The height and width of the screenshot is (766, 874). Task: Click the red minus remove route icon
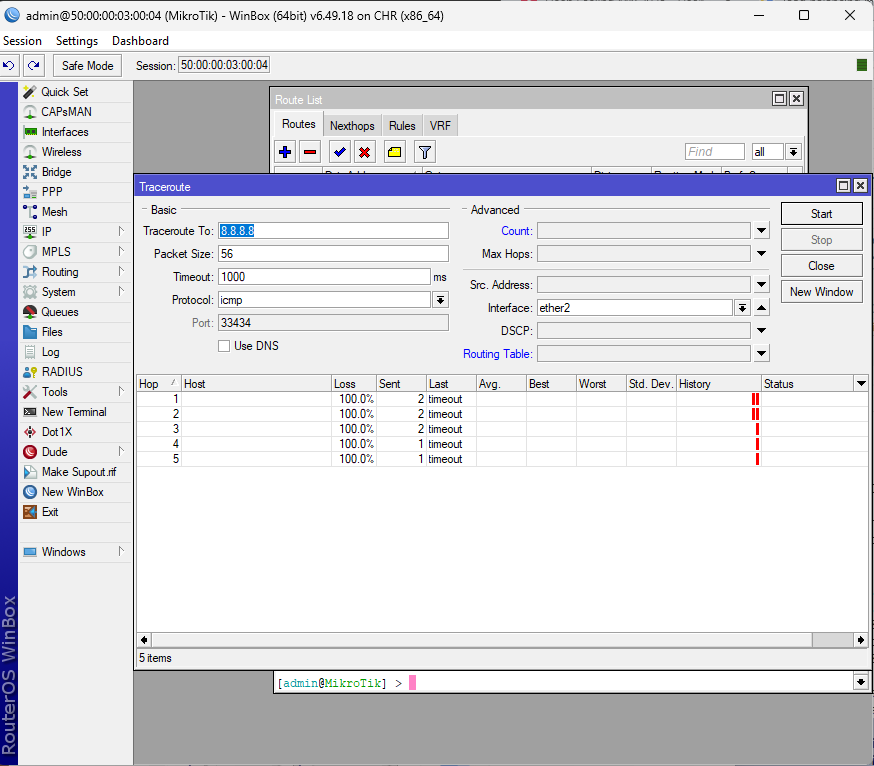[x=310, y=152]
